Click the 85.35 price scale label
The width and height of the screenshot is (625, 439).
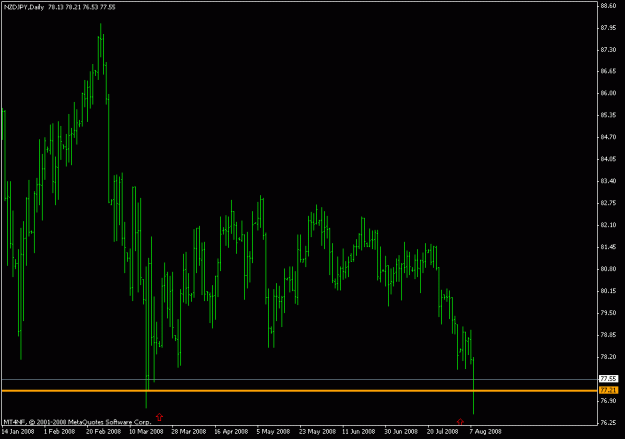tap(608, 115)
